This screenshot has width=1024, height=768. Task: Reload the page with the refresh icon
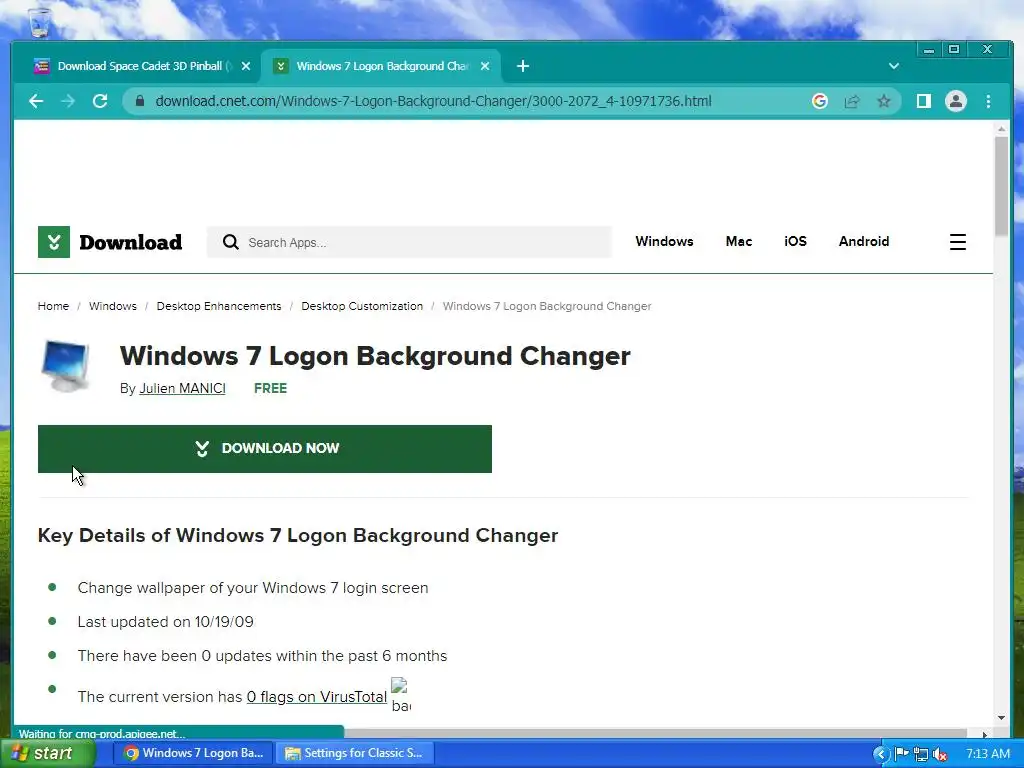coord(100,101)
